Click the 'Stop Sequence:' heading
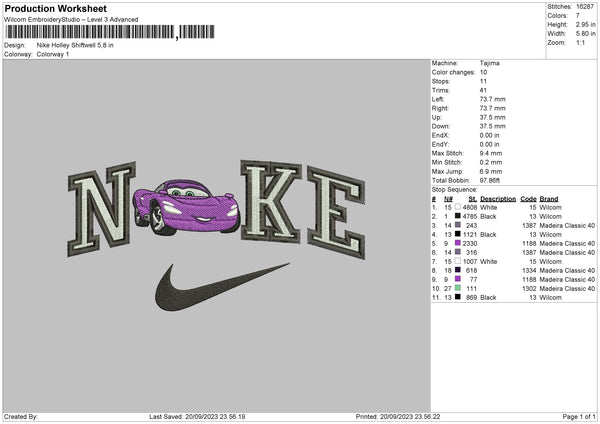 click(x=455, y=190)
